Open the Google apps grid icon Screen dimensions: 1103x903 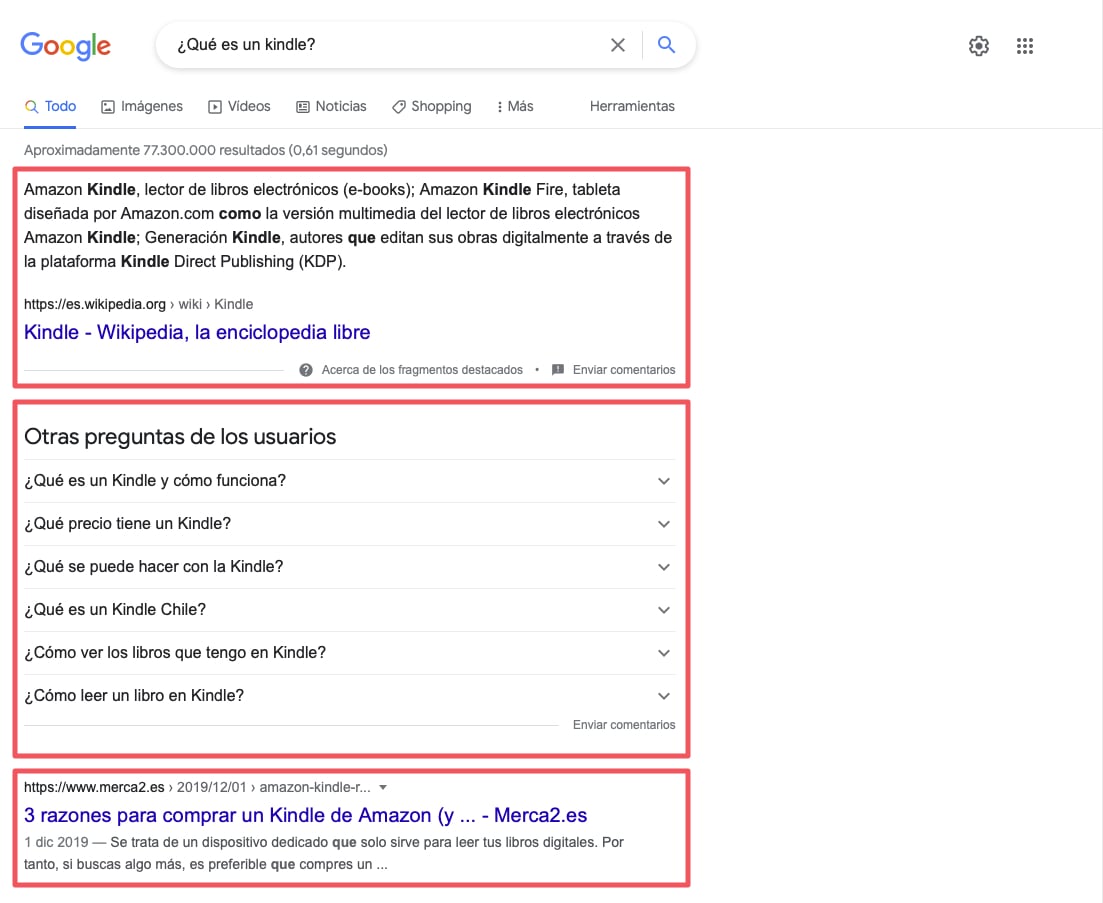1024,46
